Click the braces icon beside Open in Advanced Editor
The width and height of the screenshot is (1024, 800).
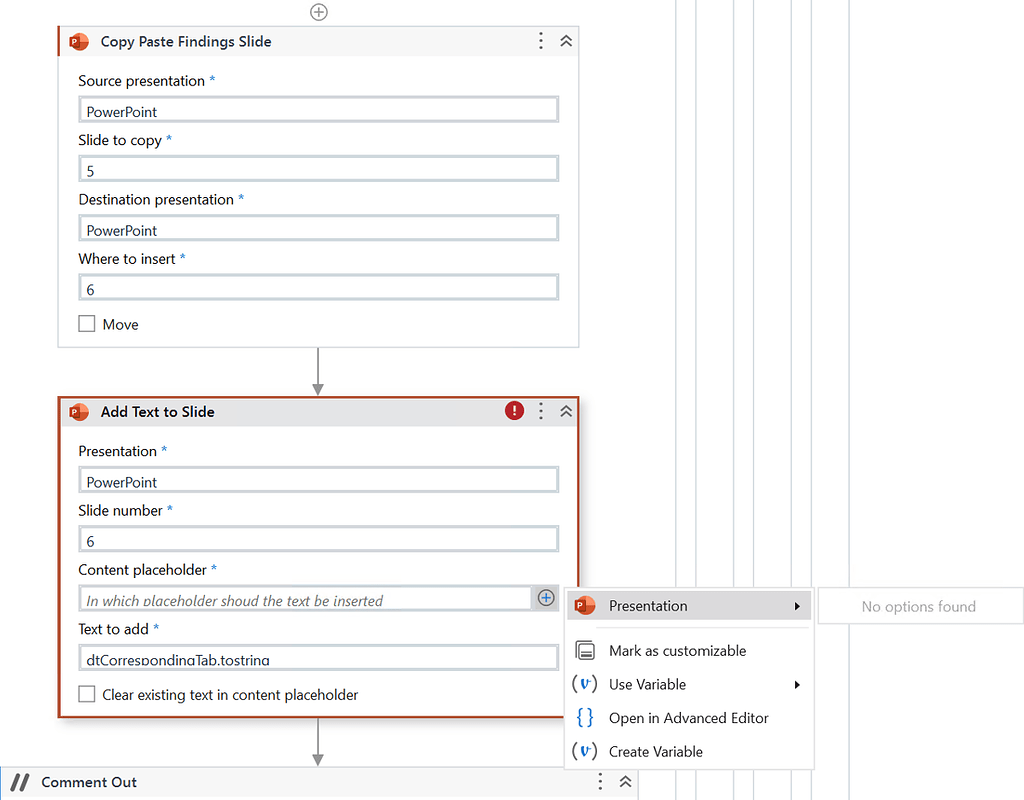click(584, 718)
